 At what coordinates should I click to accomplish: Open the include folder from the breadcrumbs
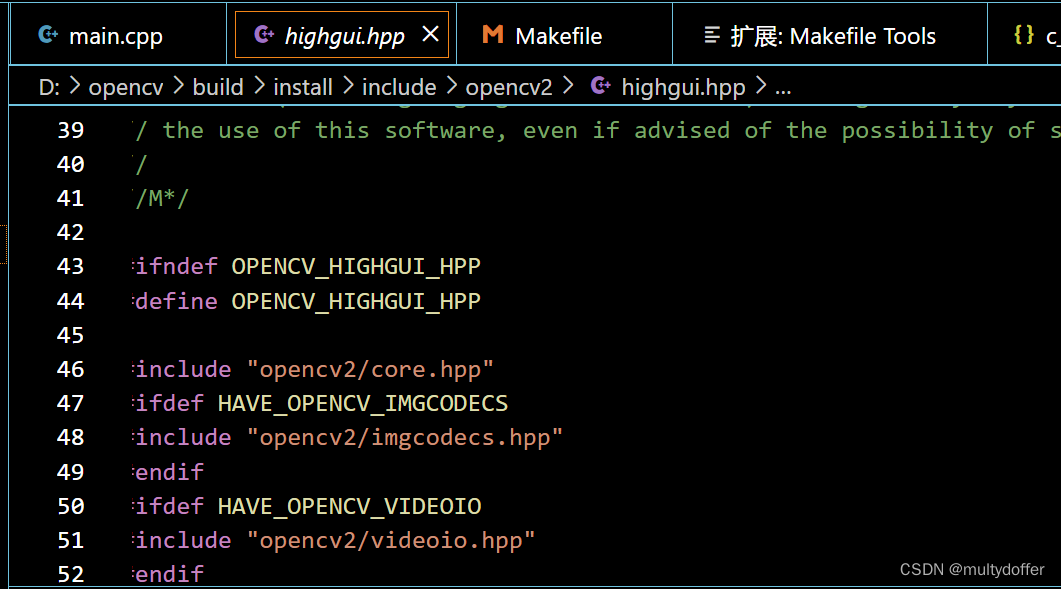pos(398,86)
